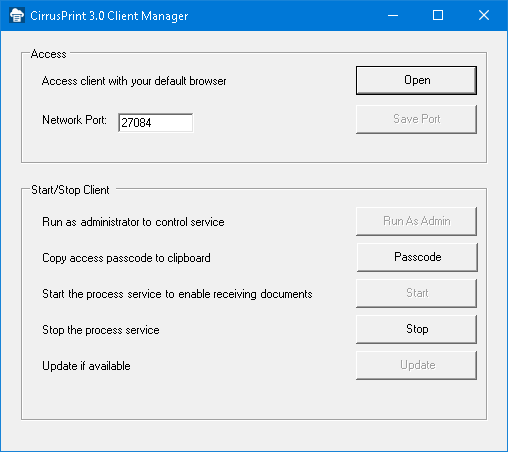Viewport: 508px width, 452px height.
Task: Copy passcode with the Passcode button
Action: [x=417, y=257]
